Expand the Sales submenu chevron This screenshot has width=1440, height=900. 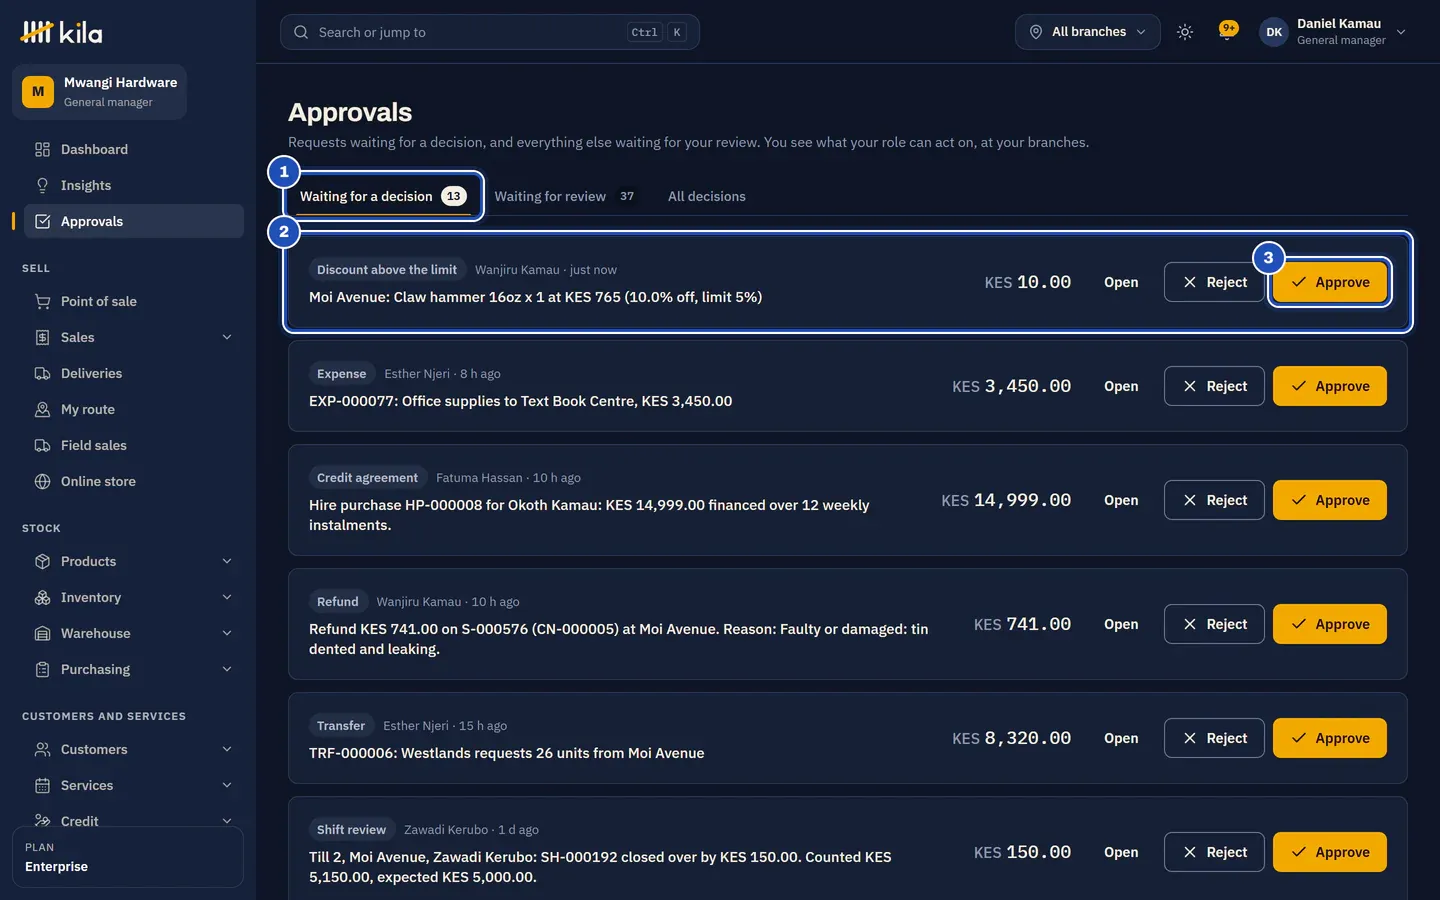pyautogui.click(x=227, y=337)
